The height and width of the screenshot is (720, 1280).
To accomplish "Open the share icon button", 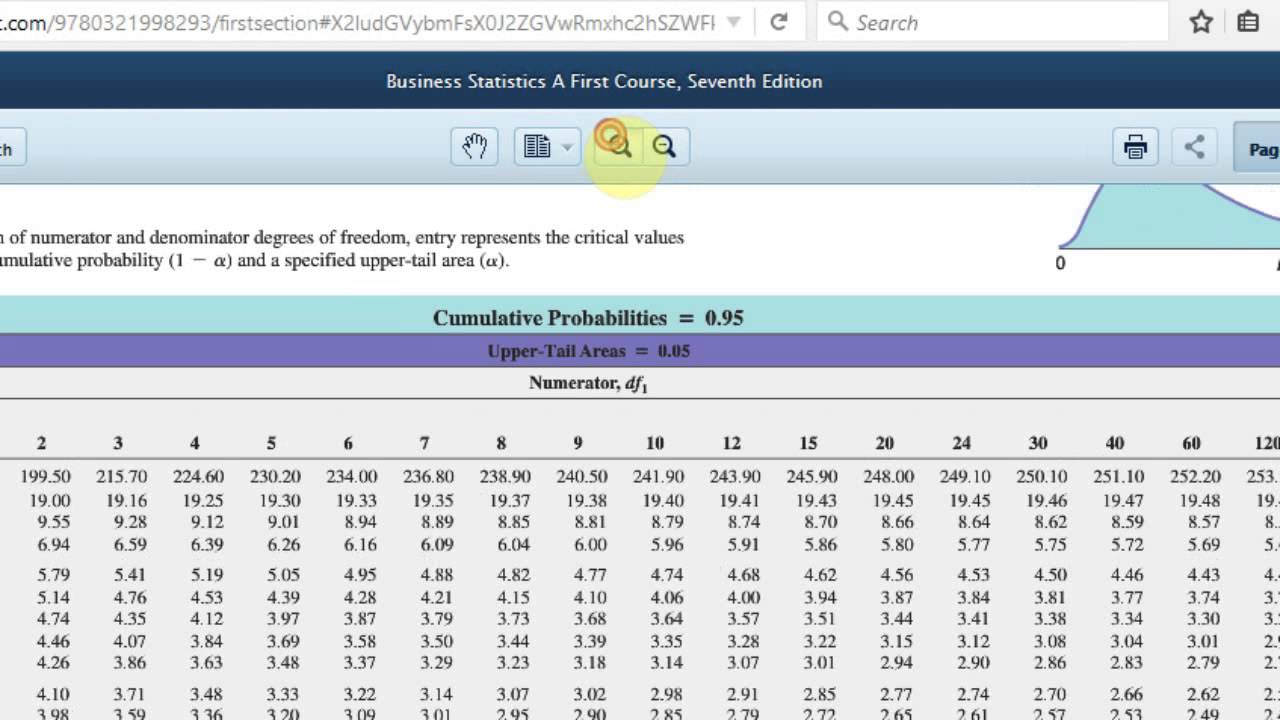I will [1194, 148].
